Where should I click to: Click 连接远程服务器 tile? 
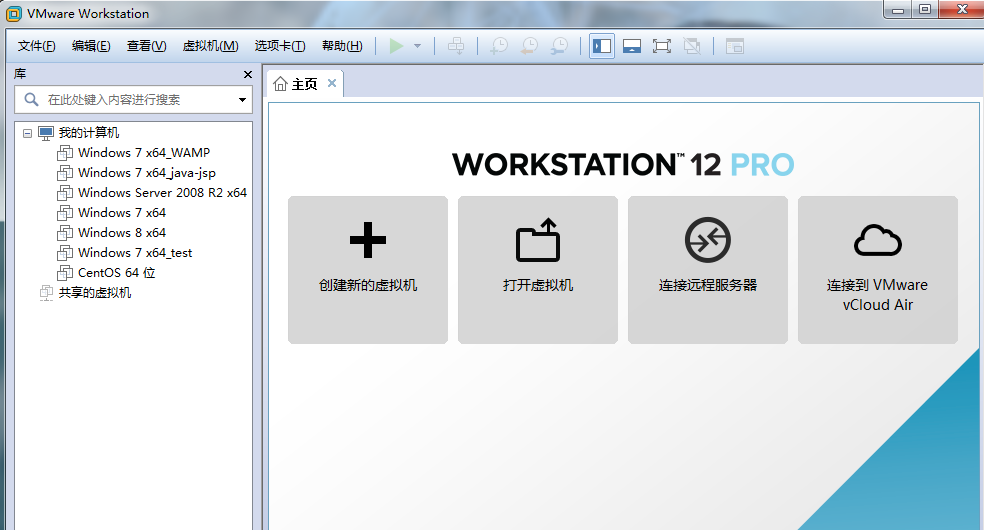click(708, 270)
